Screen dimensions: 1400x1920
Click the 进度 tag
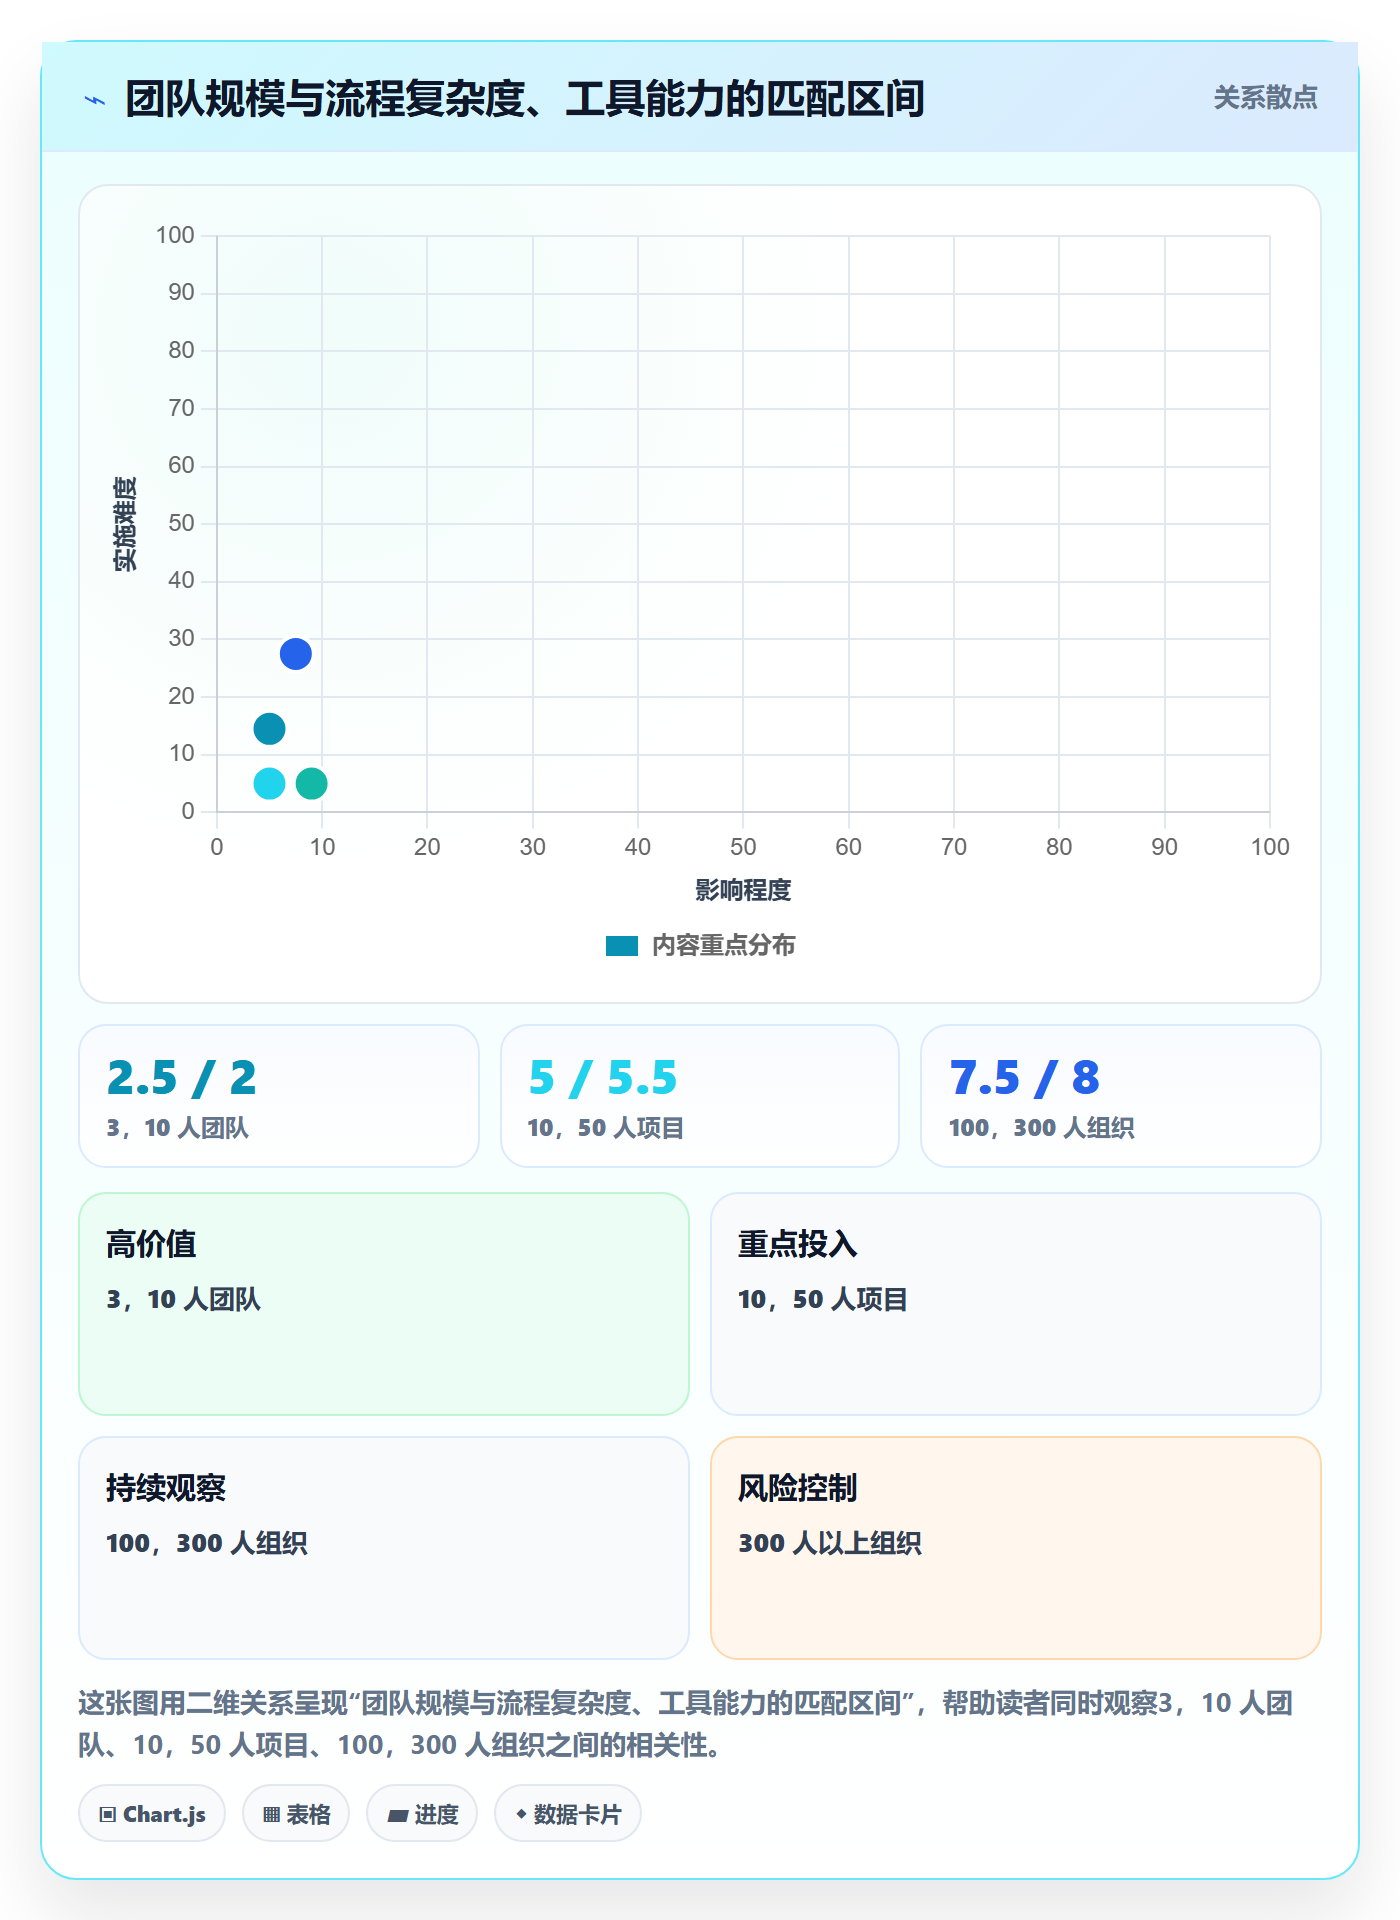coord(422,1814)
